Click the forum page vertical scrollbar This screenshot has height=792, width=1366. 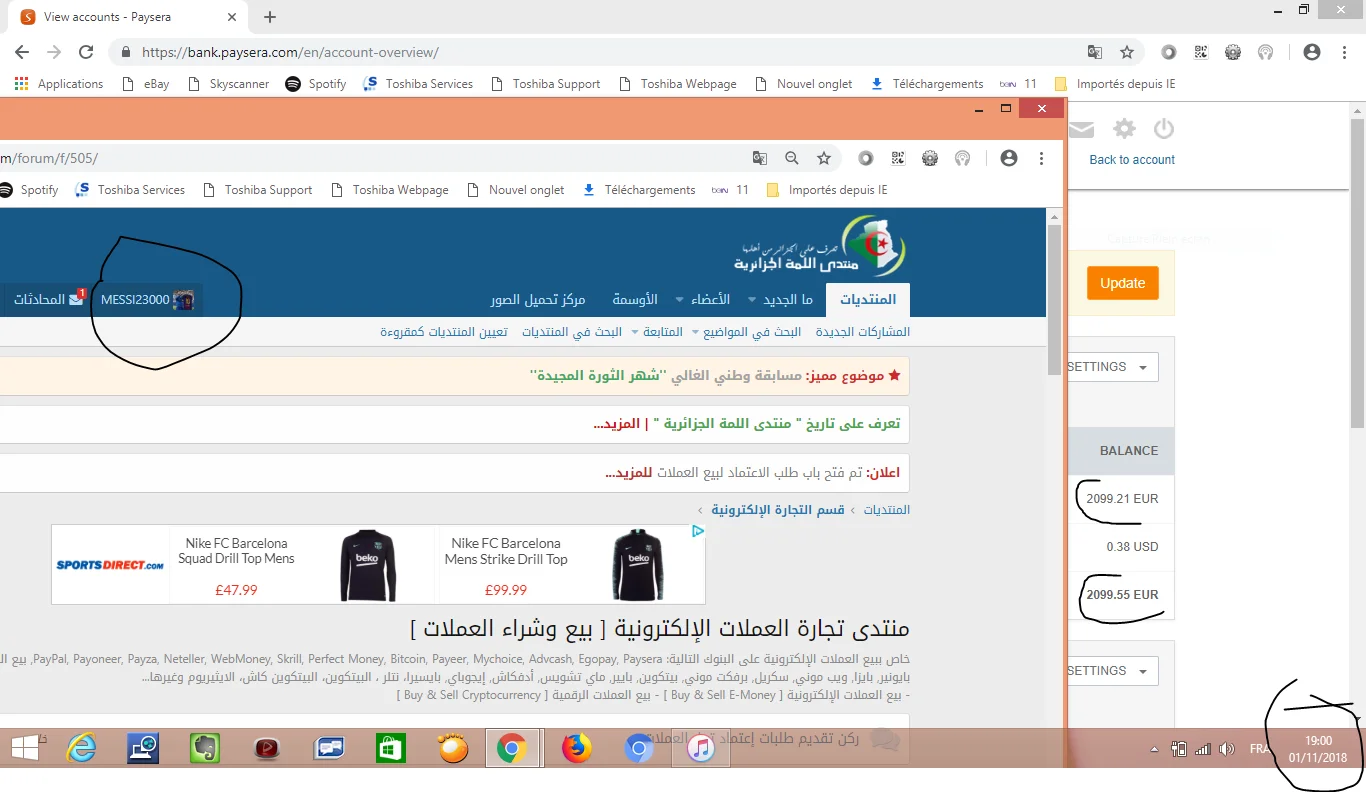1054,300
